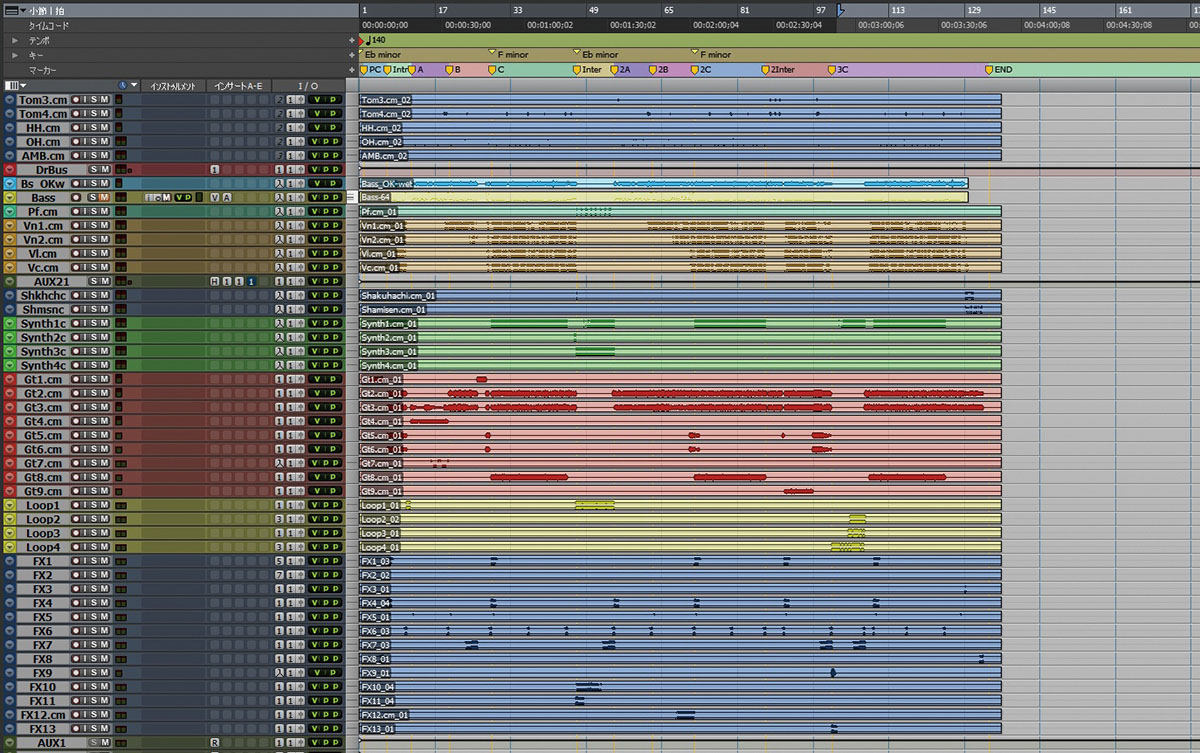The height and width of the screenshot is (753, 1200).
Task: Enable input monitoring on Tom4.cm track
Action: tap(85, 114)
